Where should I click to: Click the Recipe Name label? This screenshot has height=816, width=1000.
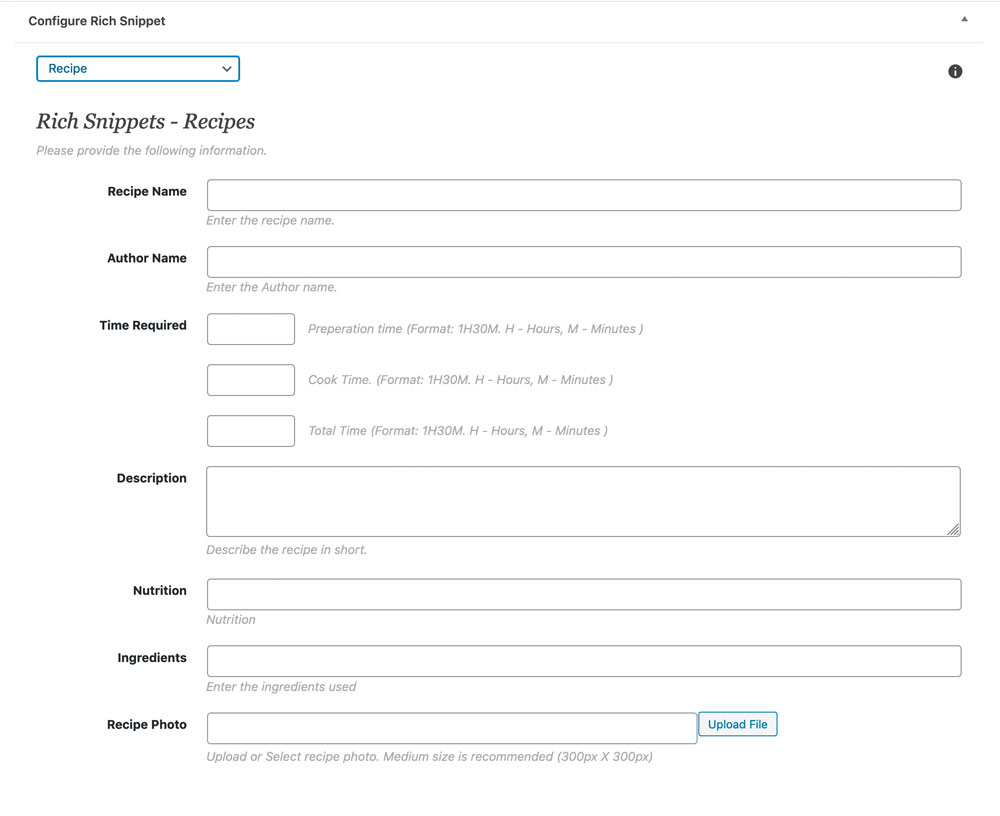[147, 191]
